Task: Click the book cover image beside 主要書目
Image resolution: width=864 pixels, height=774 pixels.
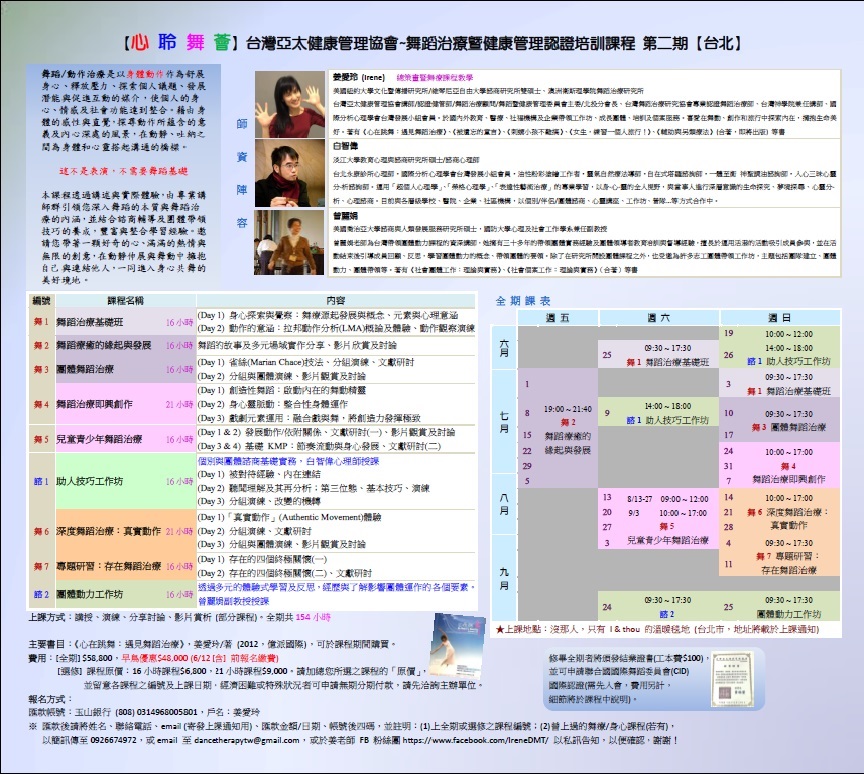Action: point(457,646)
